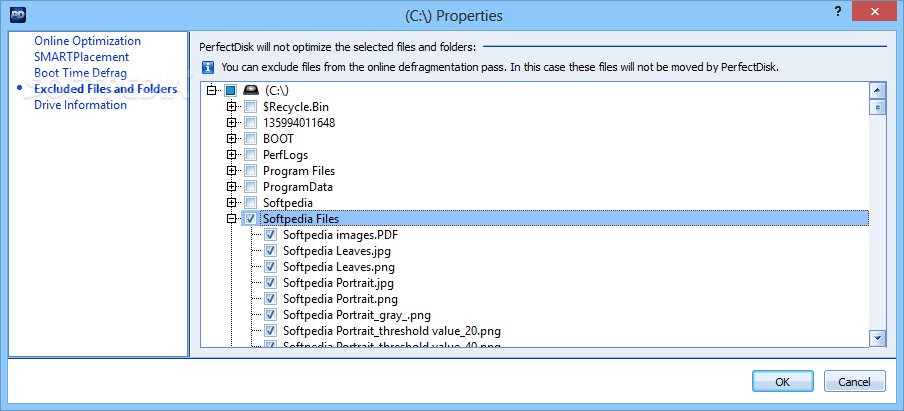
Task: Click the C: drive icon in tree
Action: [251, 91]
